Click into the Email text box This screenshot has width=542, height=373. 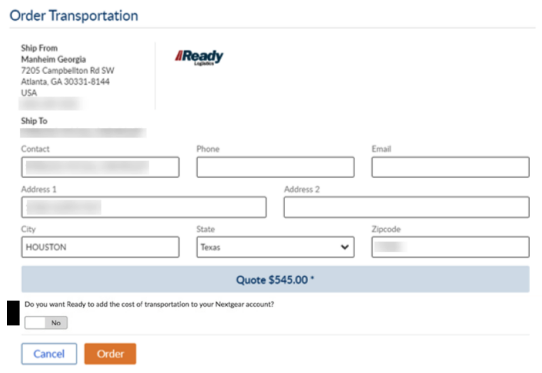(450, 167)
